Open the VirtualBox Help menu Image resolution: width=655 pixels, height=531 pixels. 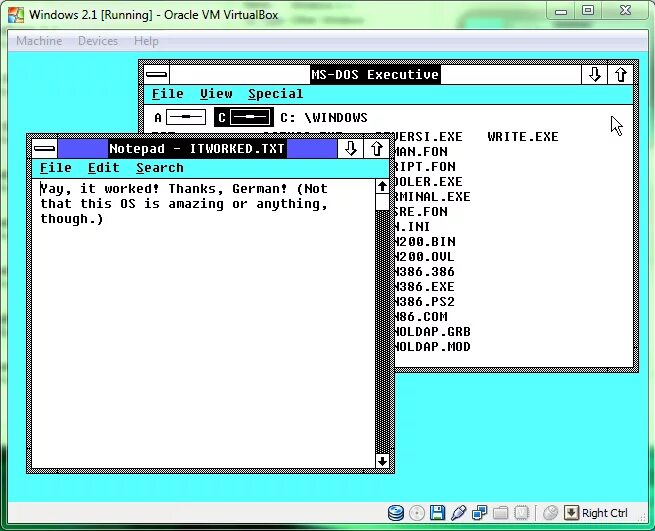tap(146, 41)
